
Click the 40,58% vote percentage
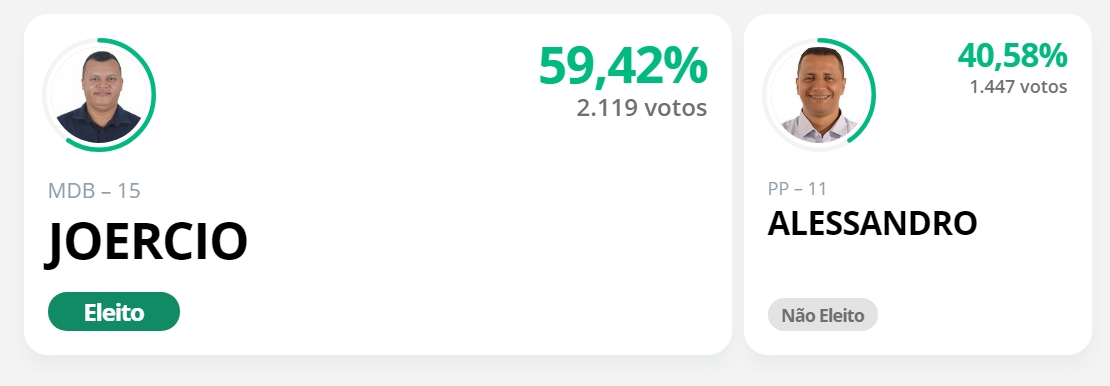(1012, 56)
